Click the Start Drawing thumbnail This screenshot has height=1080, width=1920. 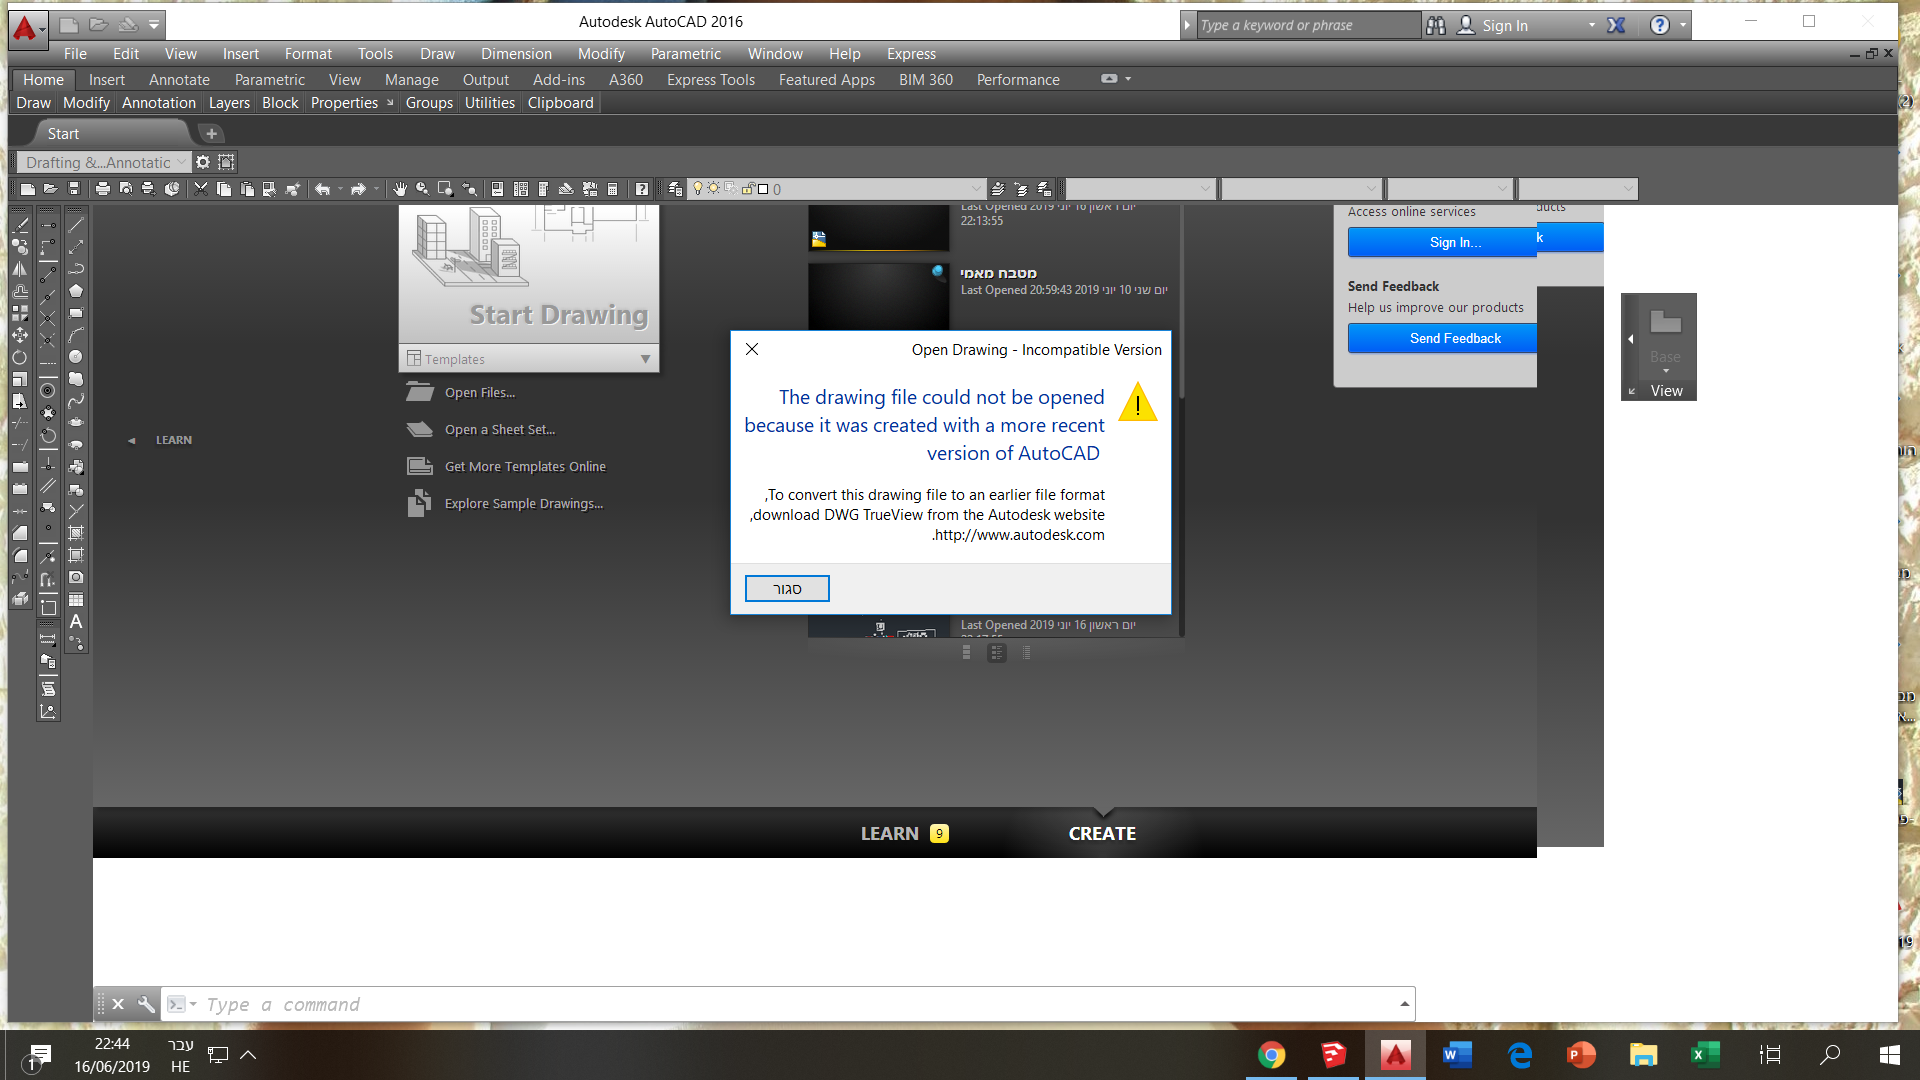(x=529, y=274)
